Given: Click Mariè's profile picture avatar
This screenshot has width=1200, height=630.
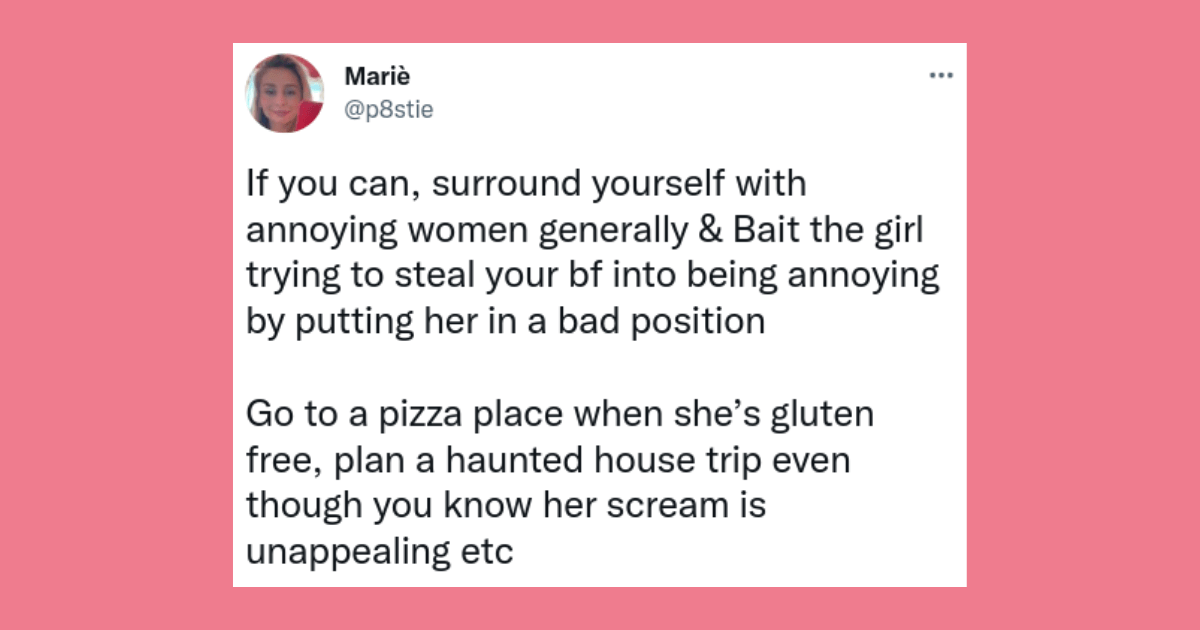Looking at the screenshot, I should click(x=284, y=93).
